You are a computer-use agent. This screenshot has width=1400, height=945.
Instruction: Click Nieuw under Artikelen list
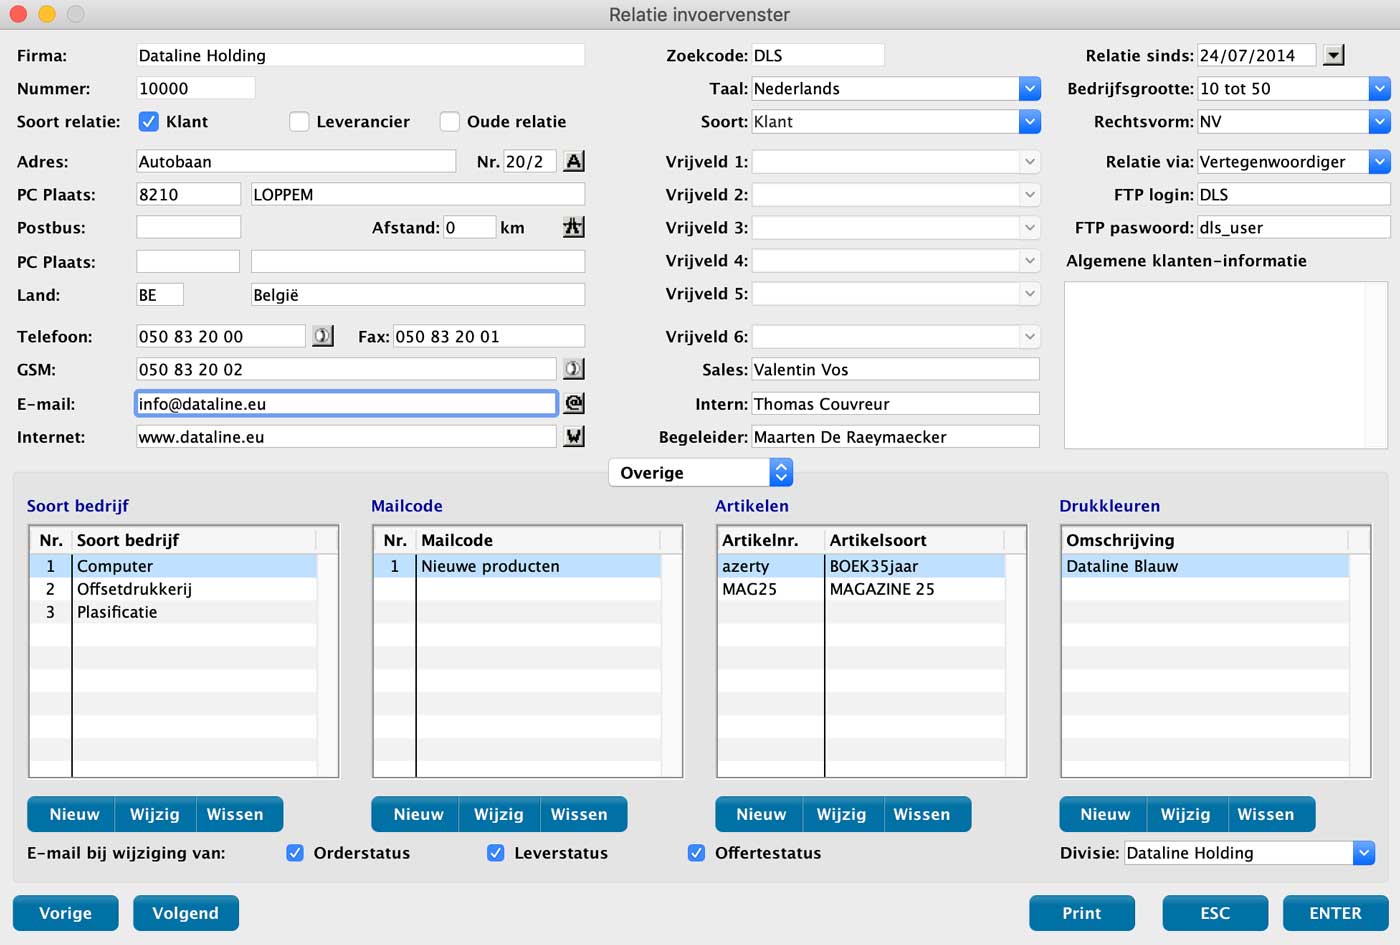pyautogui.click(x=761, y=814)
